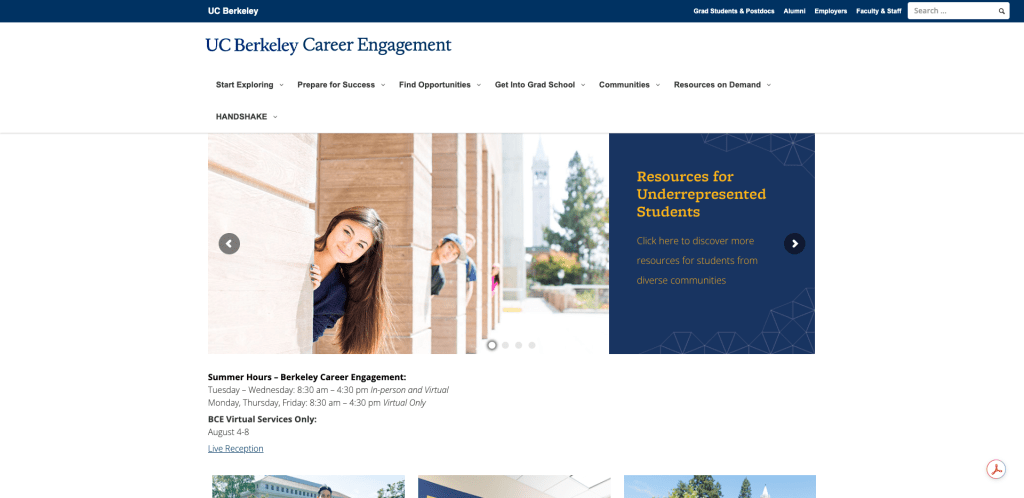Viewport: 1024px width, 498px height.
Task: Expand the Start Exploring menu
Action: pyautogui.click(x=249, y=85)
